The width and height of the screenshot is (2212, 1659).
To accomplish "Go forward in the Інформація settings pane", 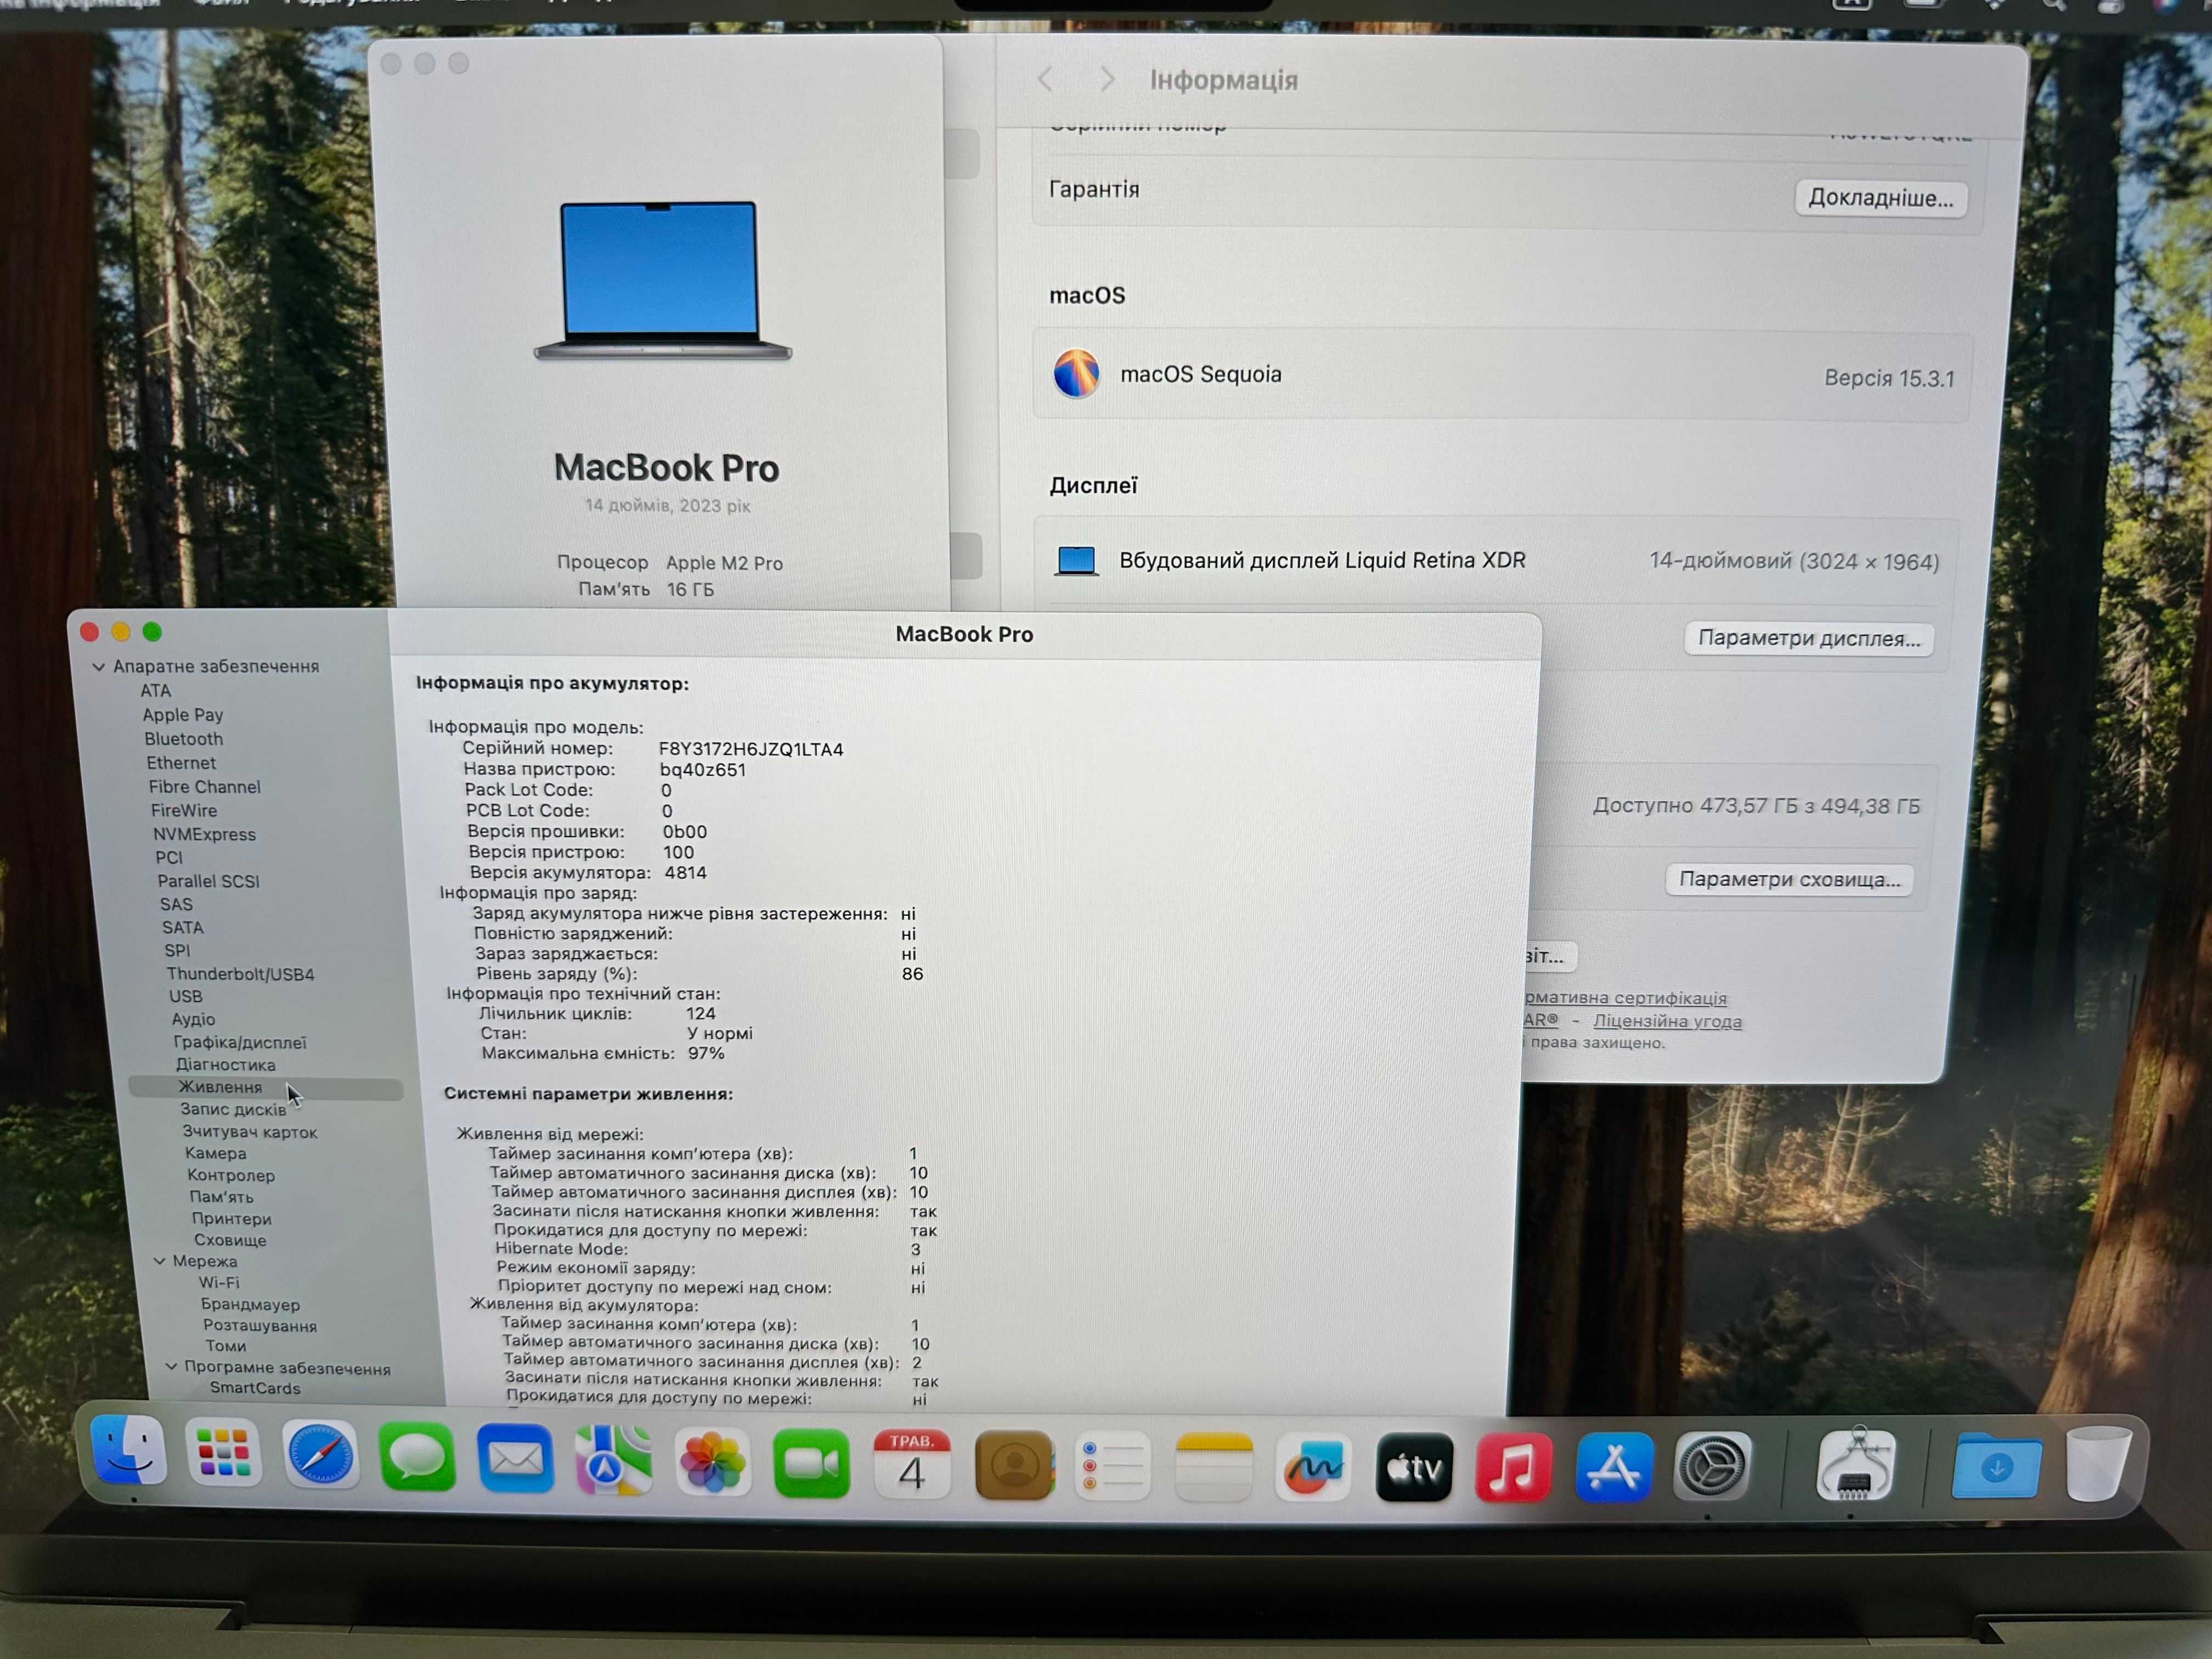I will coord(1106,79).
